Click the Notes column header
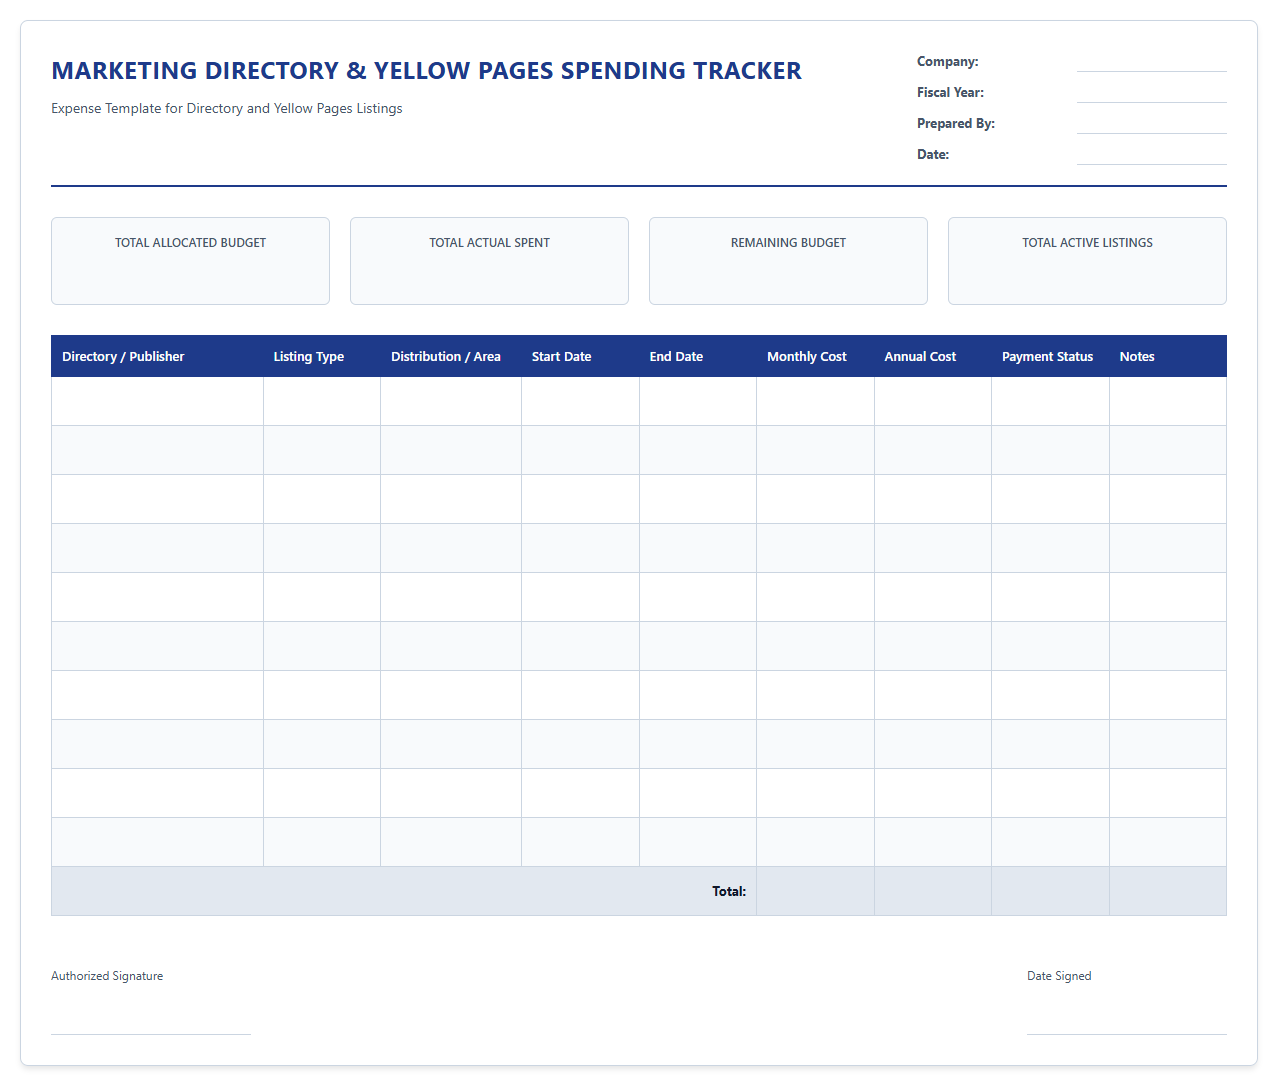The width and height of the screenshot is (1278, 1086). 1168,356
